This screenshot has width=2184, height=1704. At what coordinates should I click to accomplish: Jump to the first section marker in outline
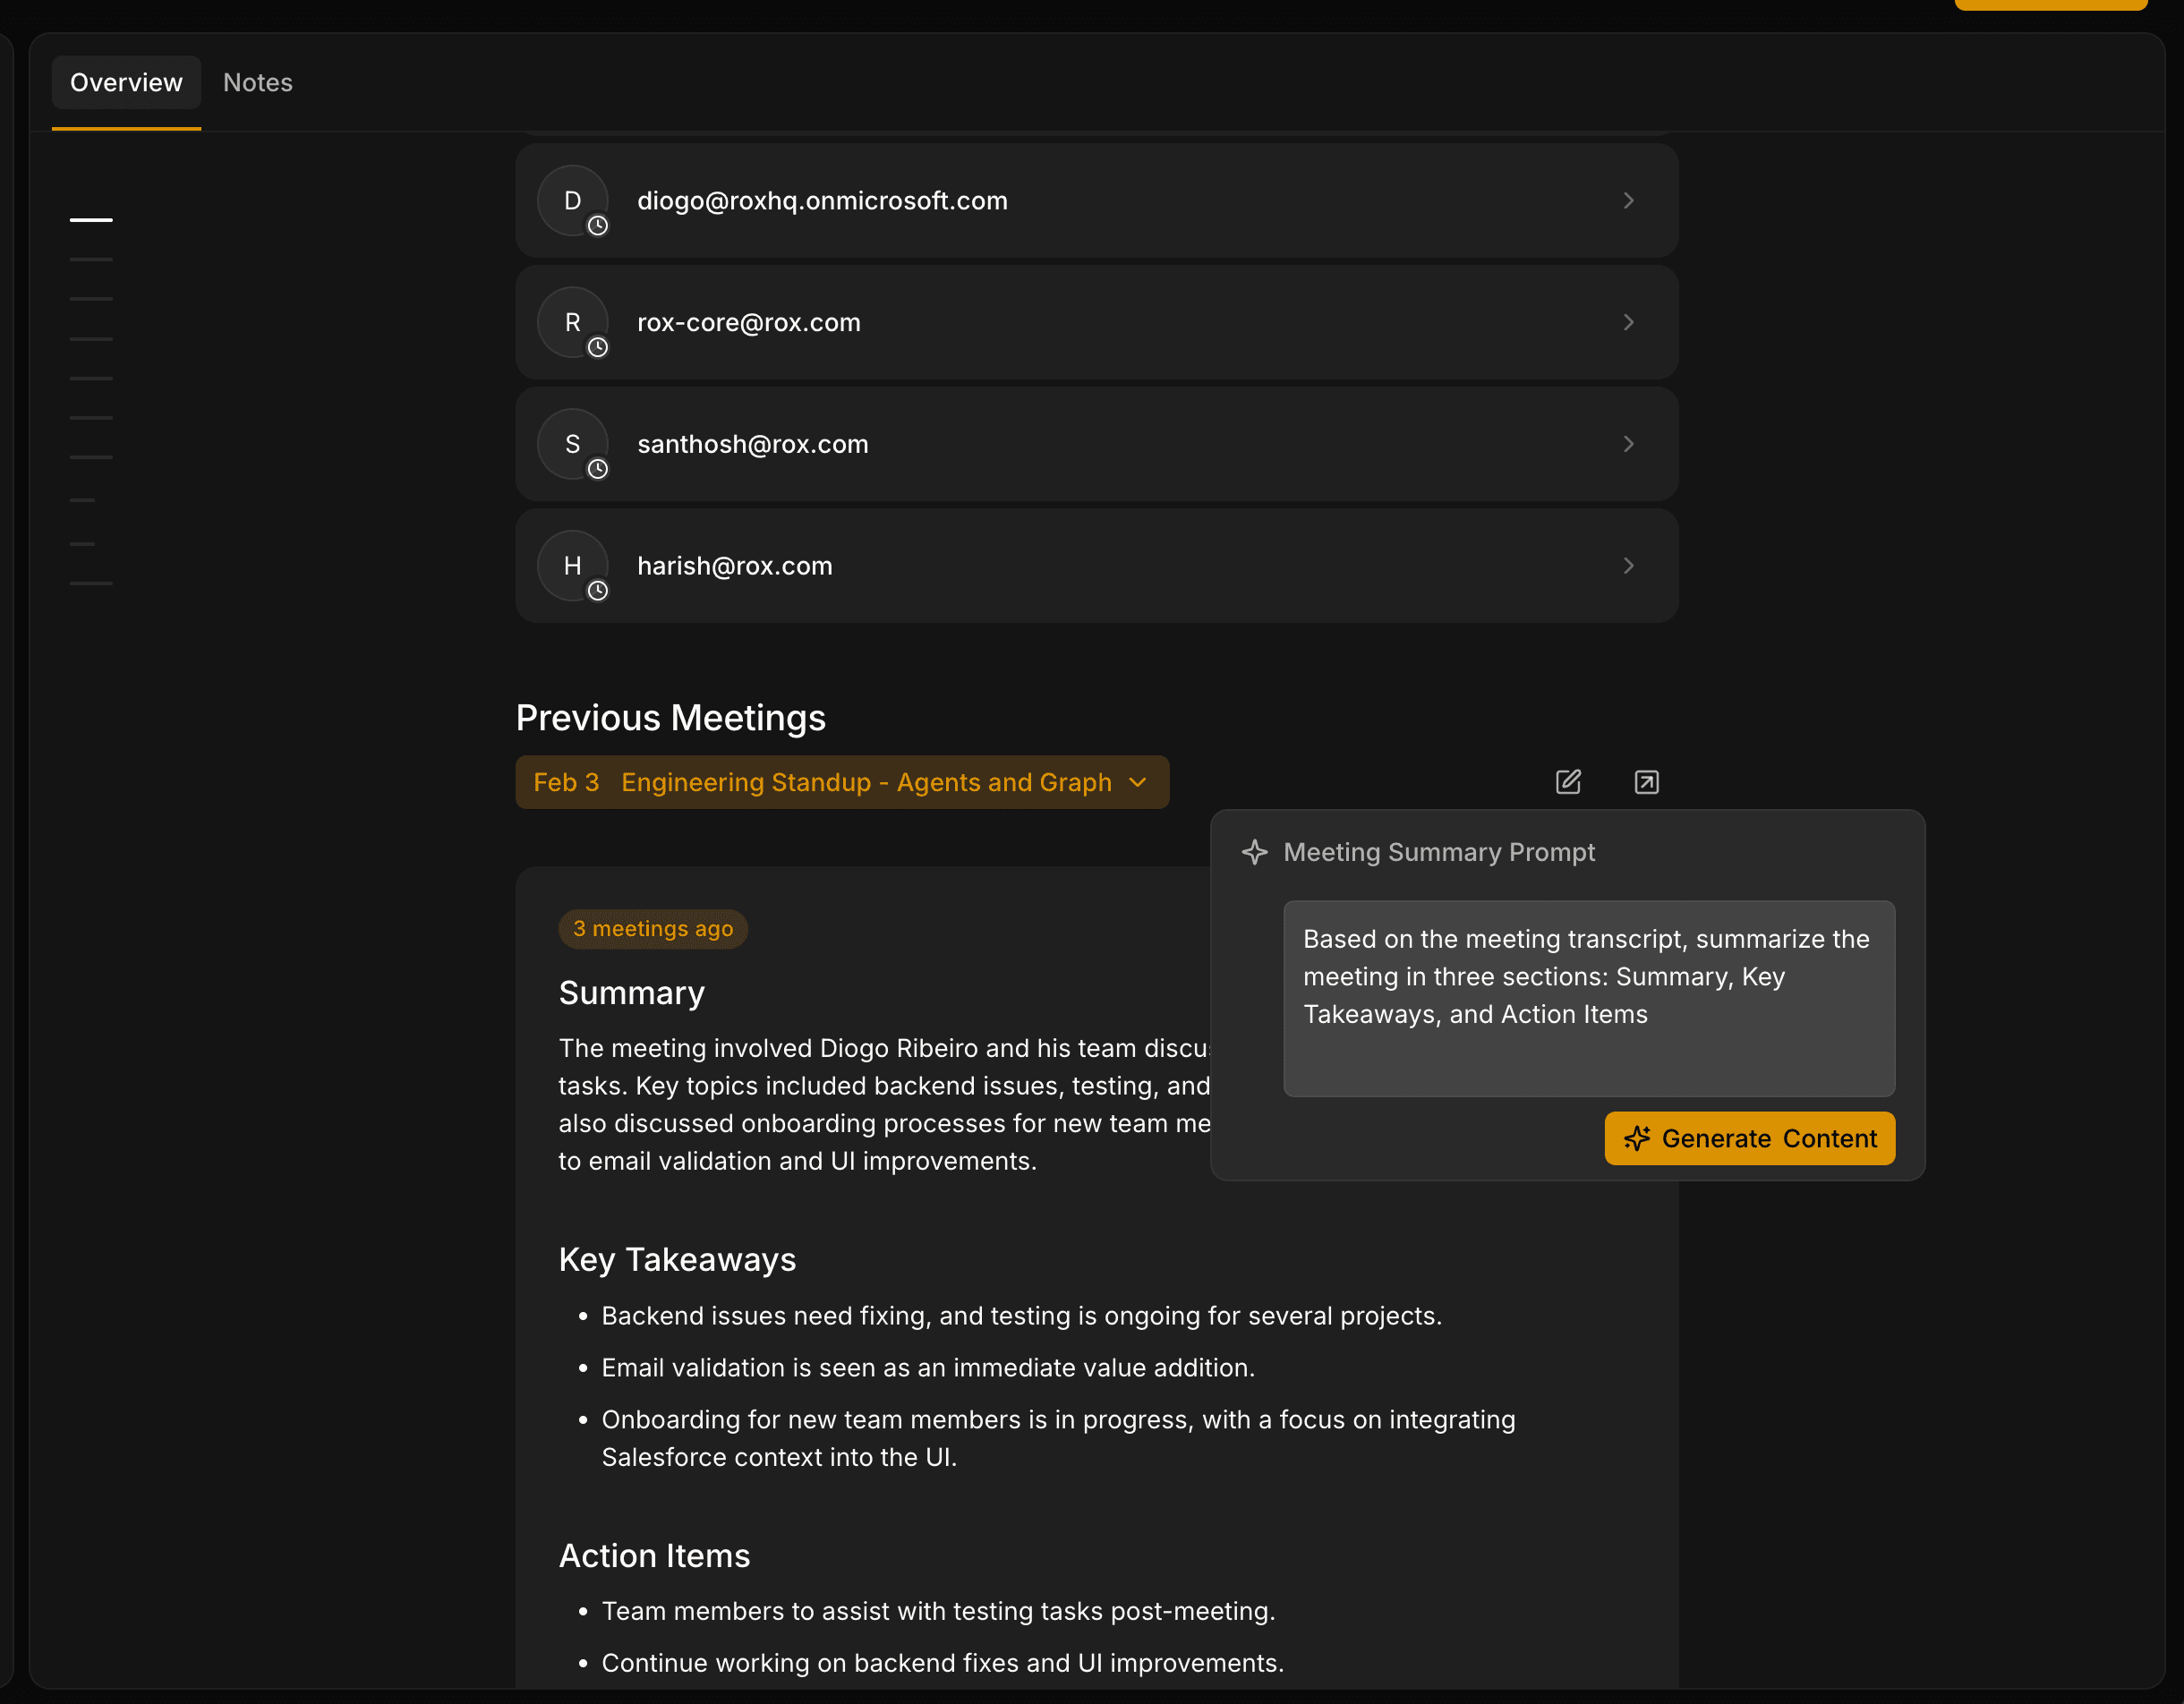91,219
